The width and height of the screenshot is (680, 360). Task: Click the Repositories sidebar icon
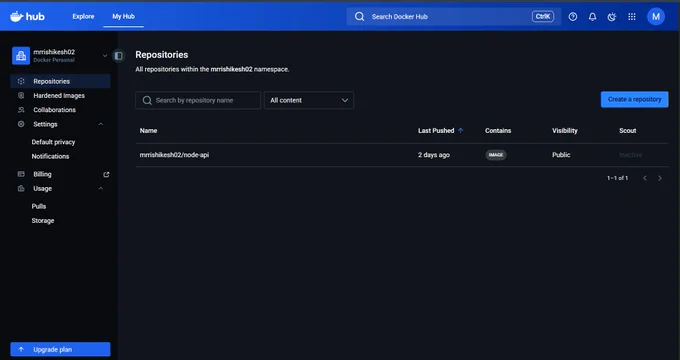pos(21,81)
